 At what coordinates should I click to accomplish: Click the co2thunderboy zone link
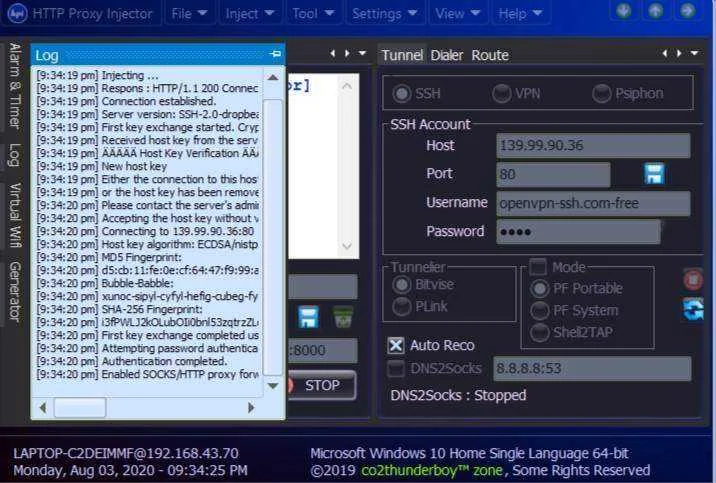click(432, 470)
